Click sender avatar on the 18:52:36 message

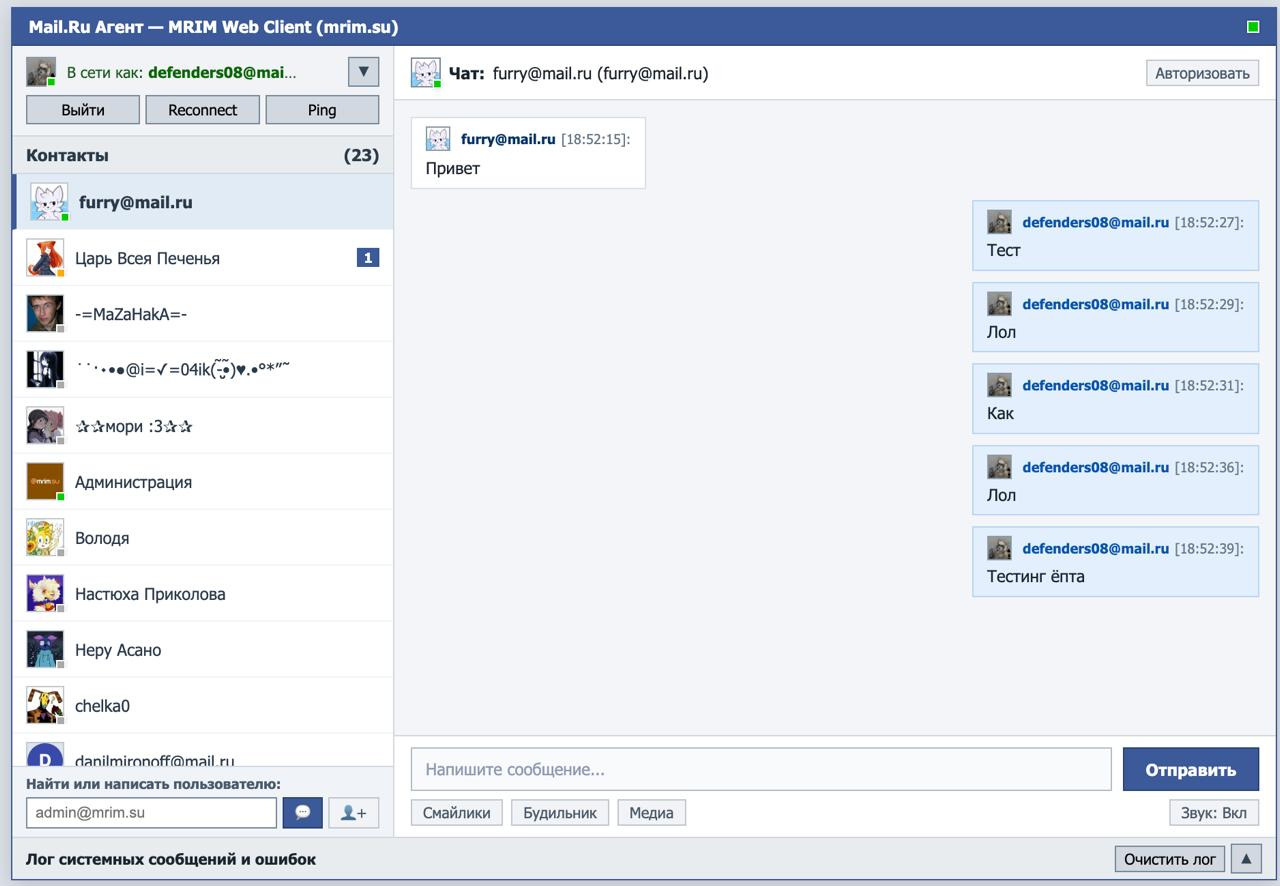point(999,467)
